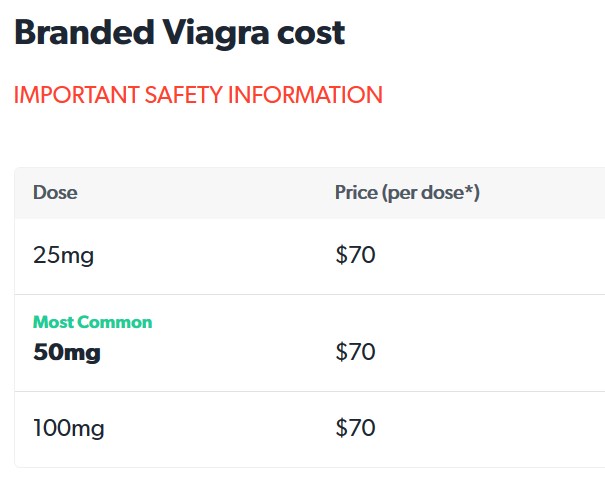The height and width of the screenshot is (485, 605).
Task: Select the Dose column header
Action: pos(55,192)
